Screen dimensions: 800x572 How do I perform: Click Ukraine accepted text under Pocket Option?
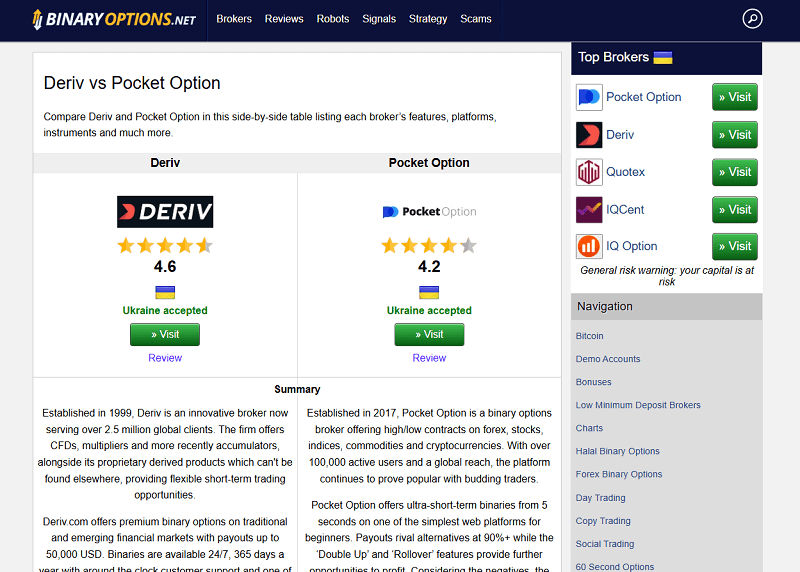(429, 311)
